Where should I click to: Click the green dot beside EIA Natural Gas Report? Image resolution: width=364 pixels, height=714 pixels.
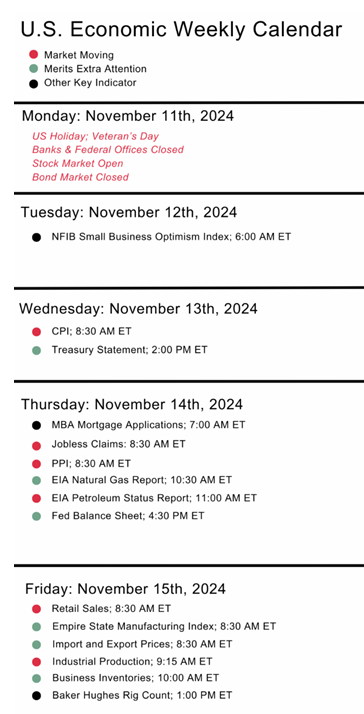point(36,480)
